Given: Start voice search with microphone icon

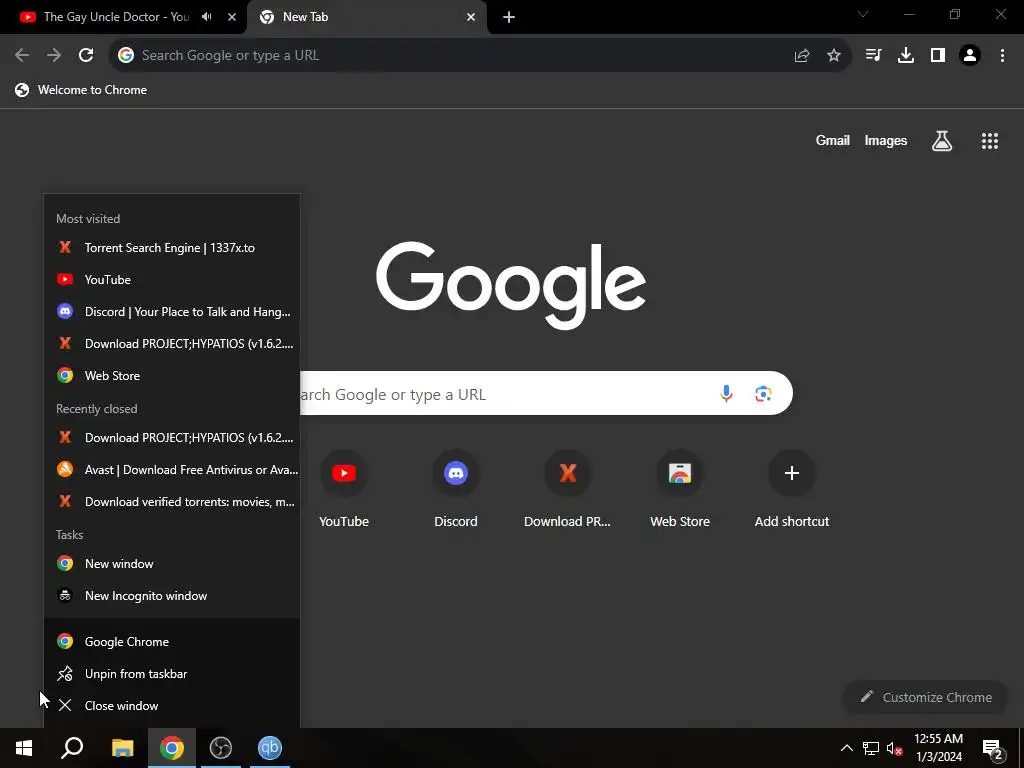Looking at the screenshot, I should coord(726,394).
